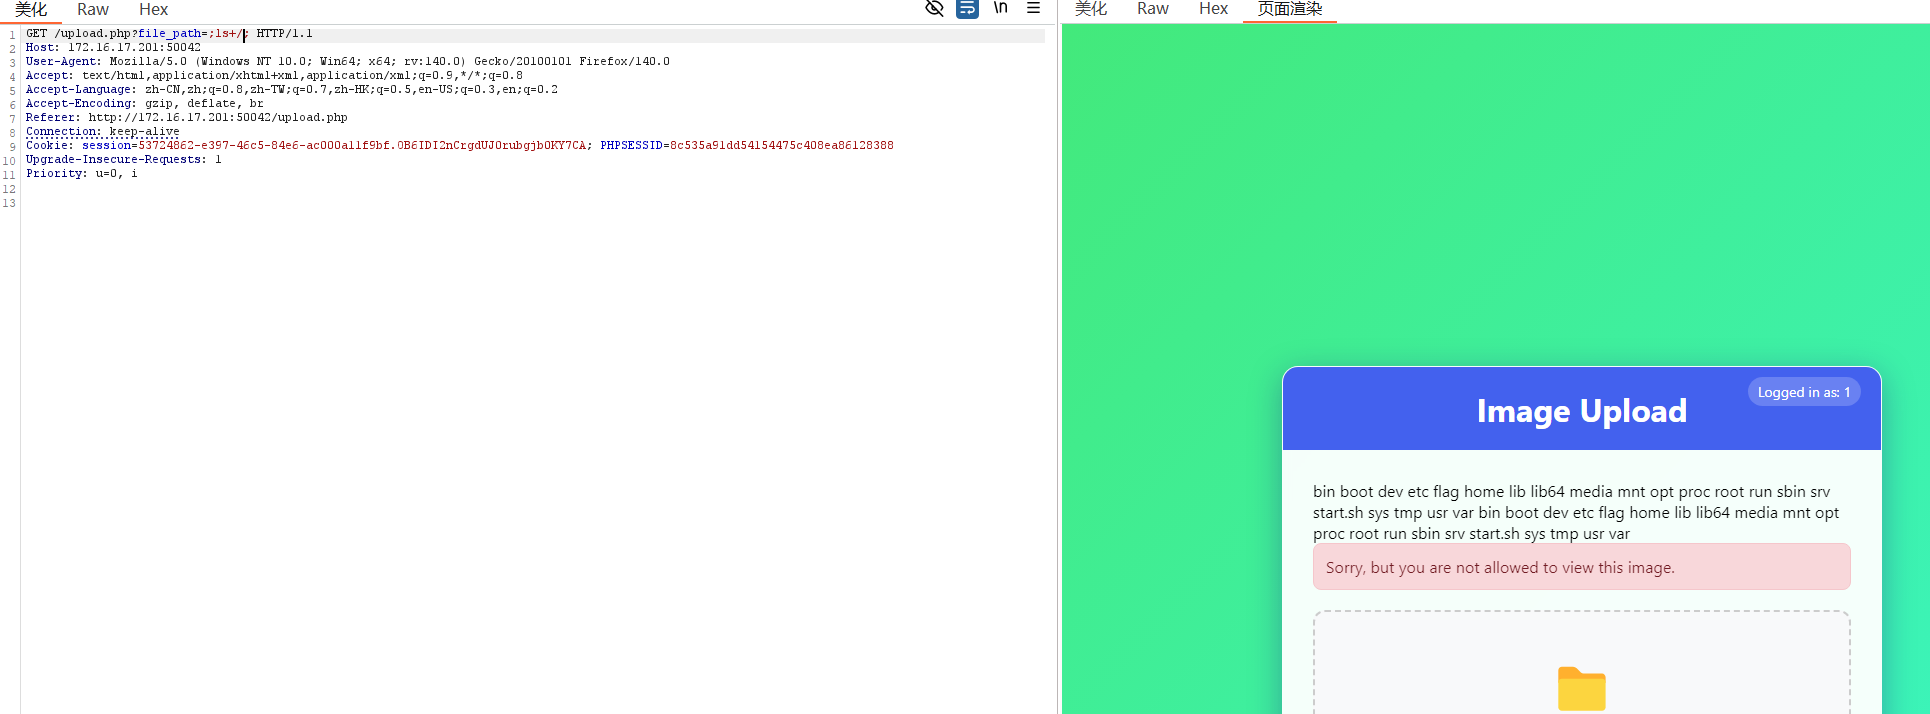Toggle word wrap in the request editor
This screenshot has width=1930, height=714.
pos(967,8)
